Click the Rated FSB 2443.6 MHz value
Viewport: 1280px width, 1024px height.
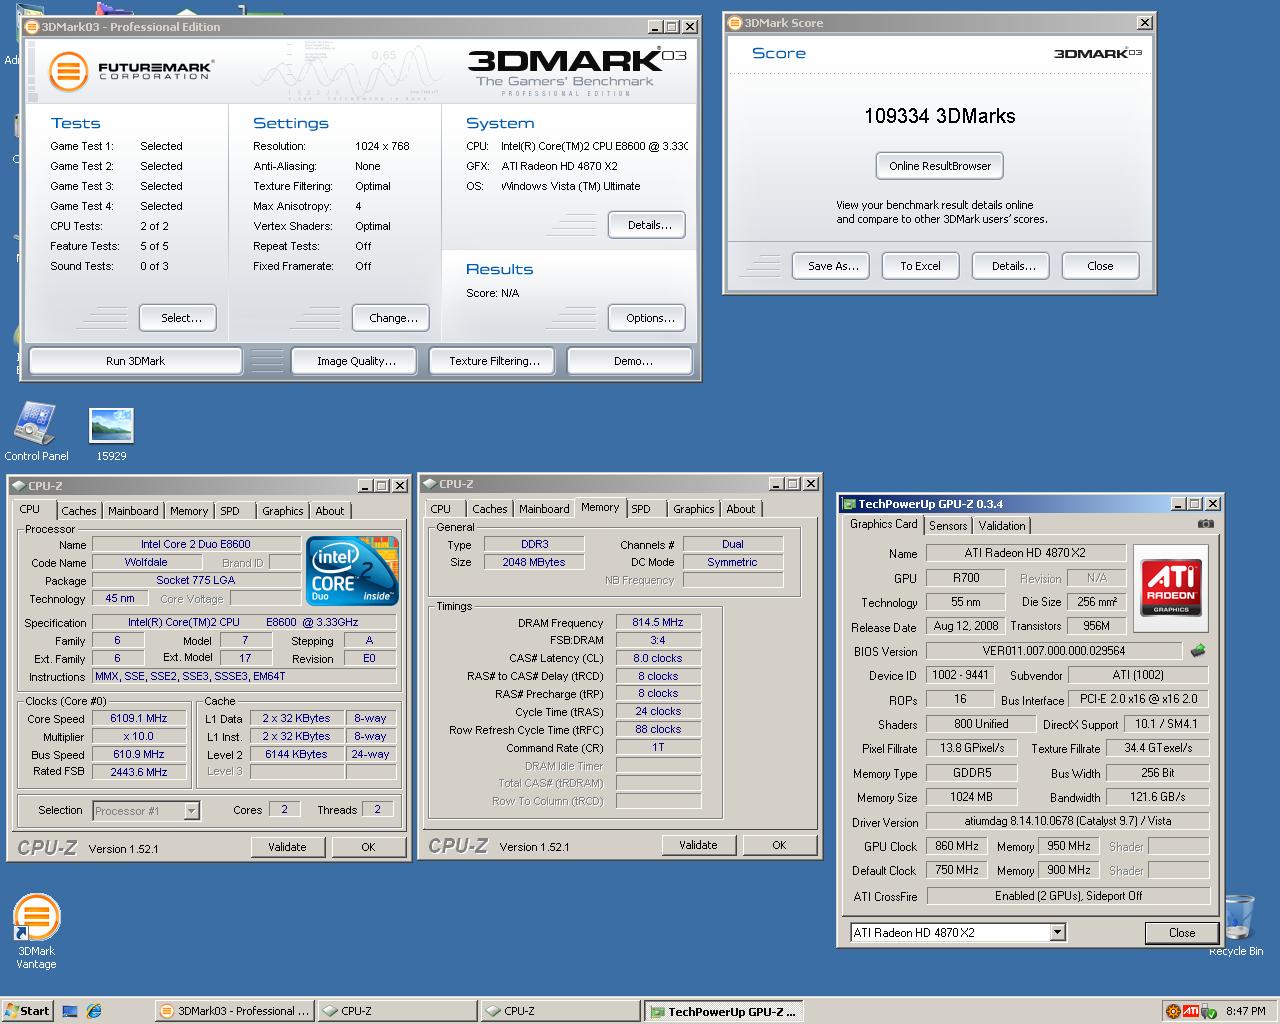pyautogui.click(x=139, y=772)
